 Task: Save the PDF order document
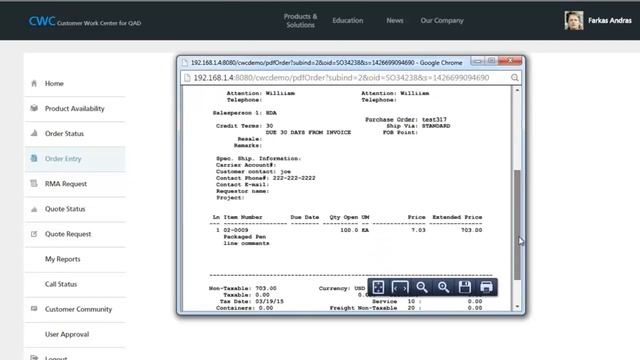coord(464,287)
